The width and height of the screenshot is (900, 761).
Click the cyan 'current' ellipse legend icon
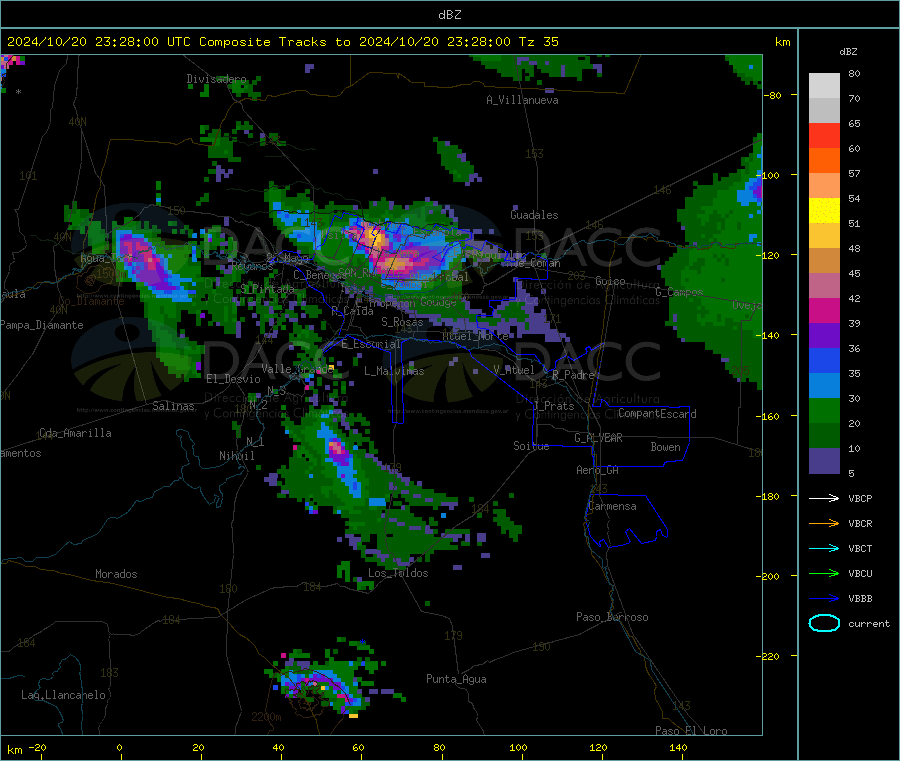point(824,623)
